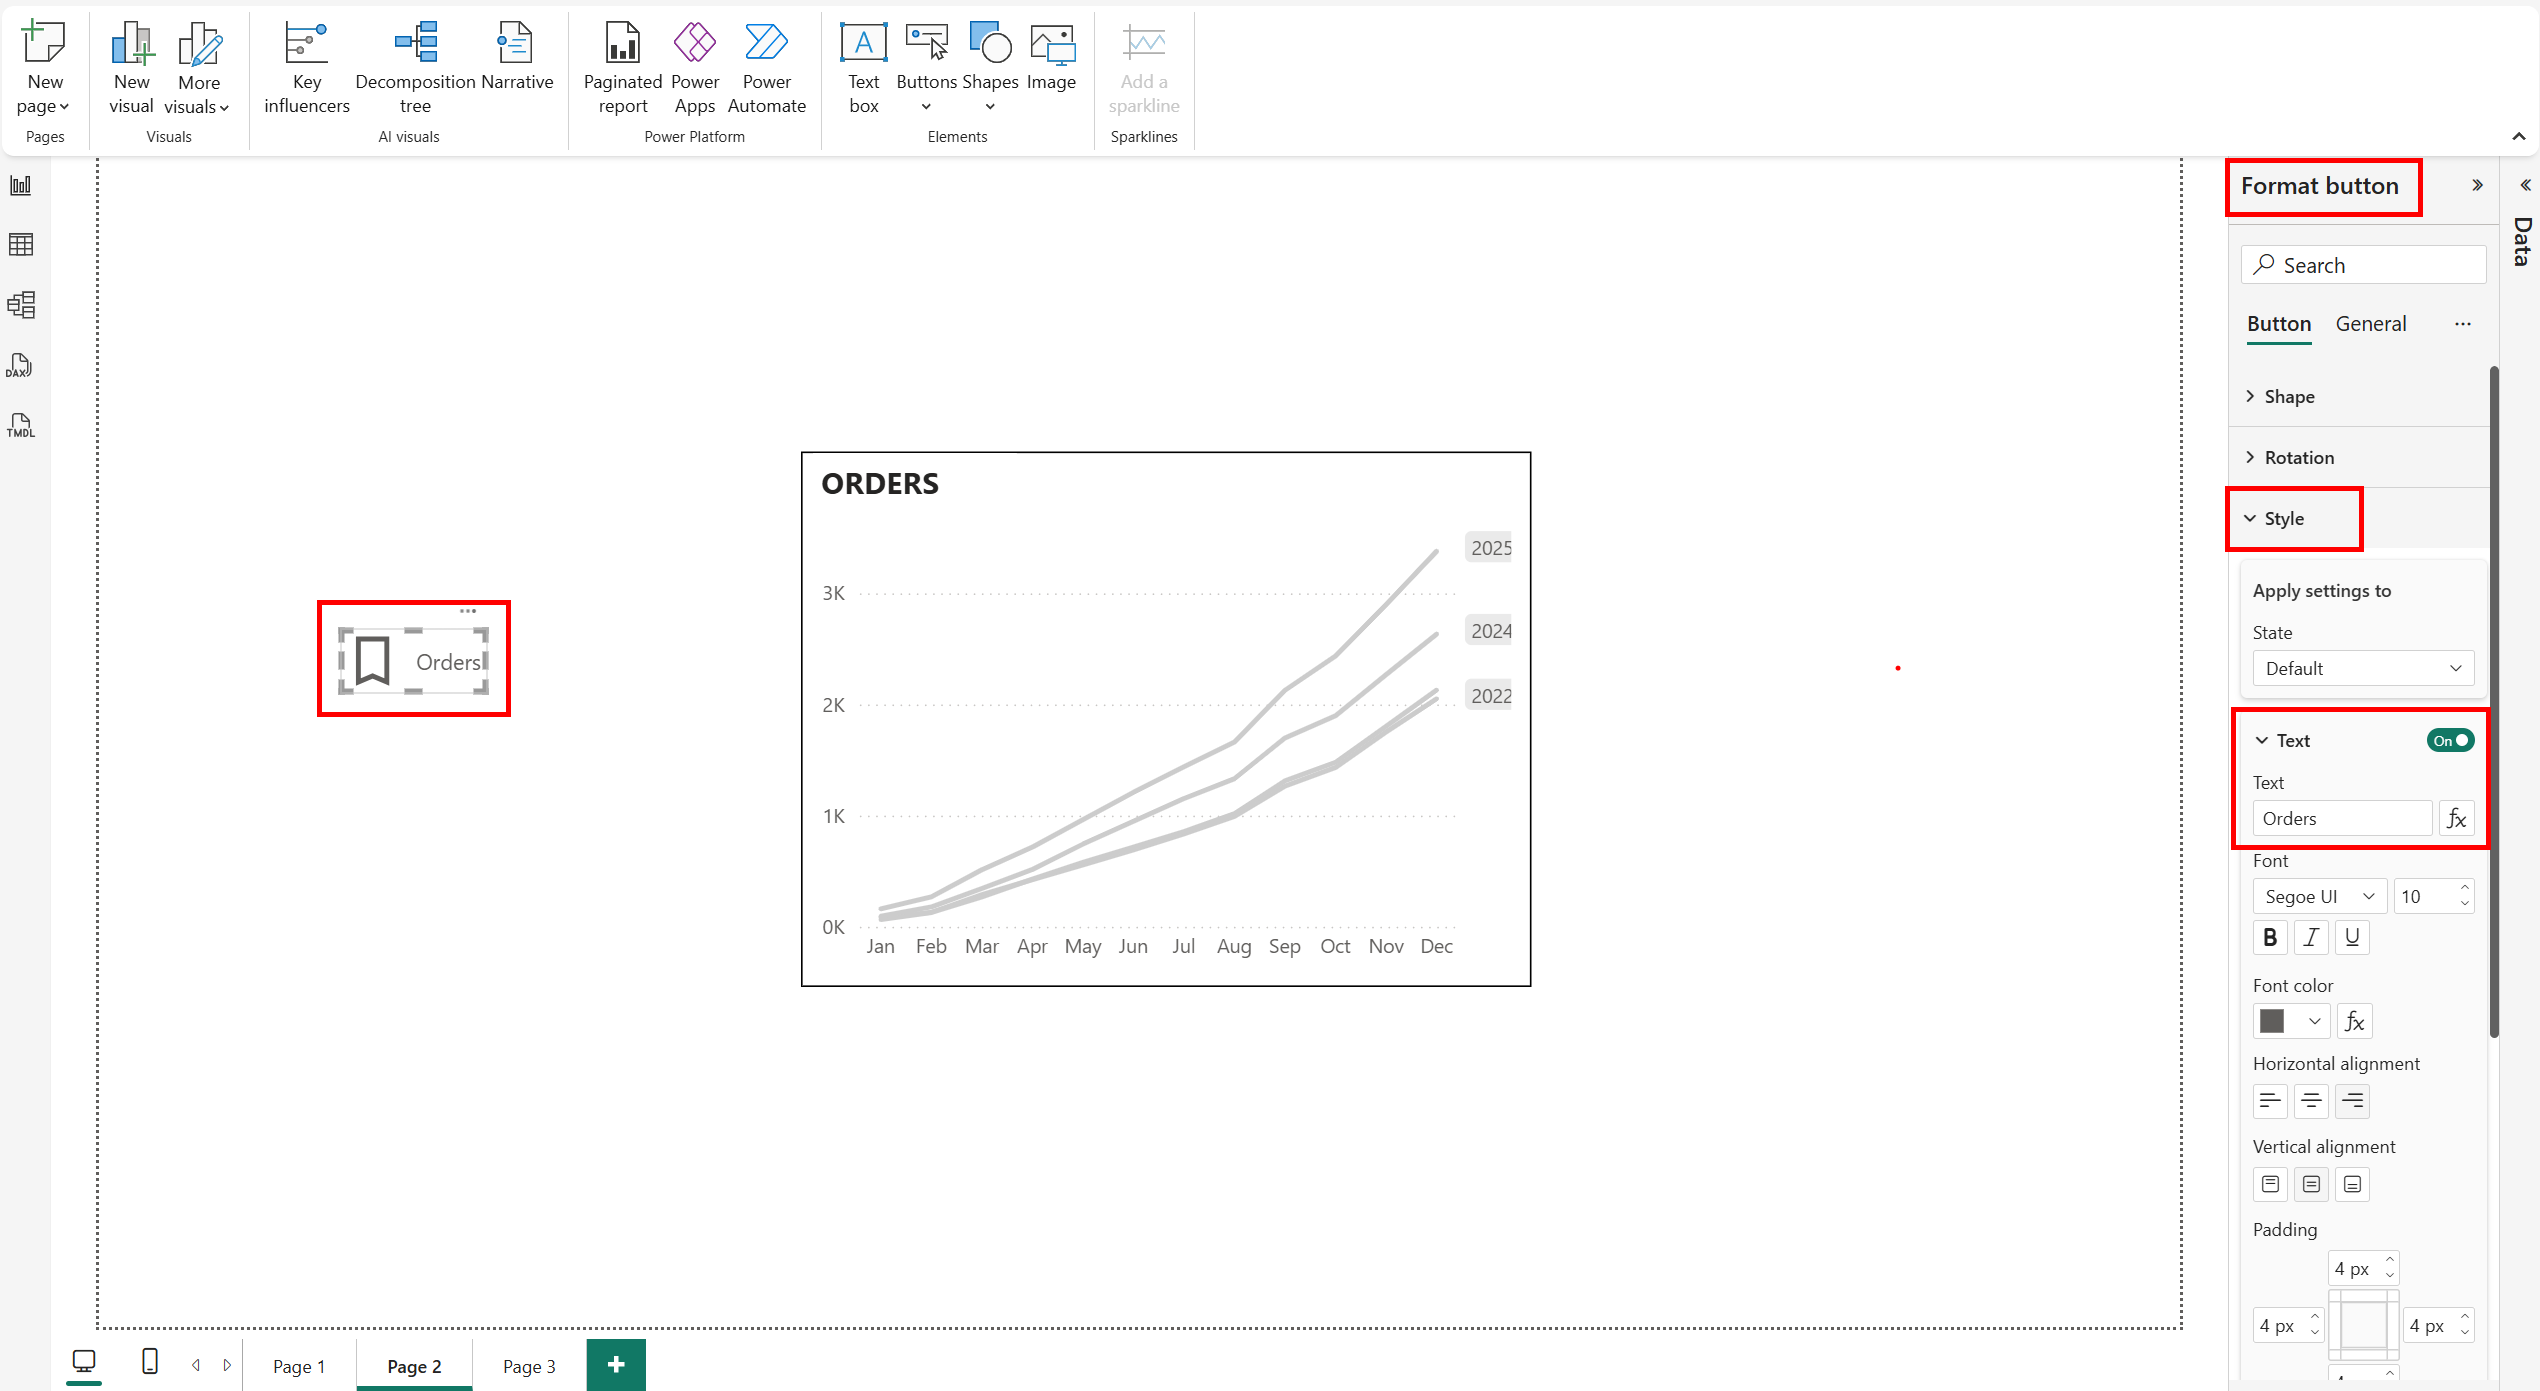Toggle italic formatting for button text
2540x1391 pixels.
(2311, 938)
